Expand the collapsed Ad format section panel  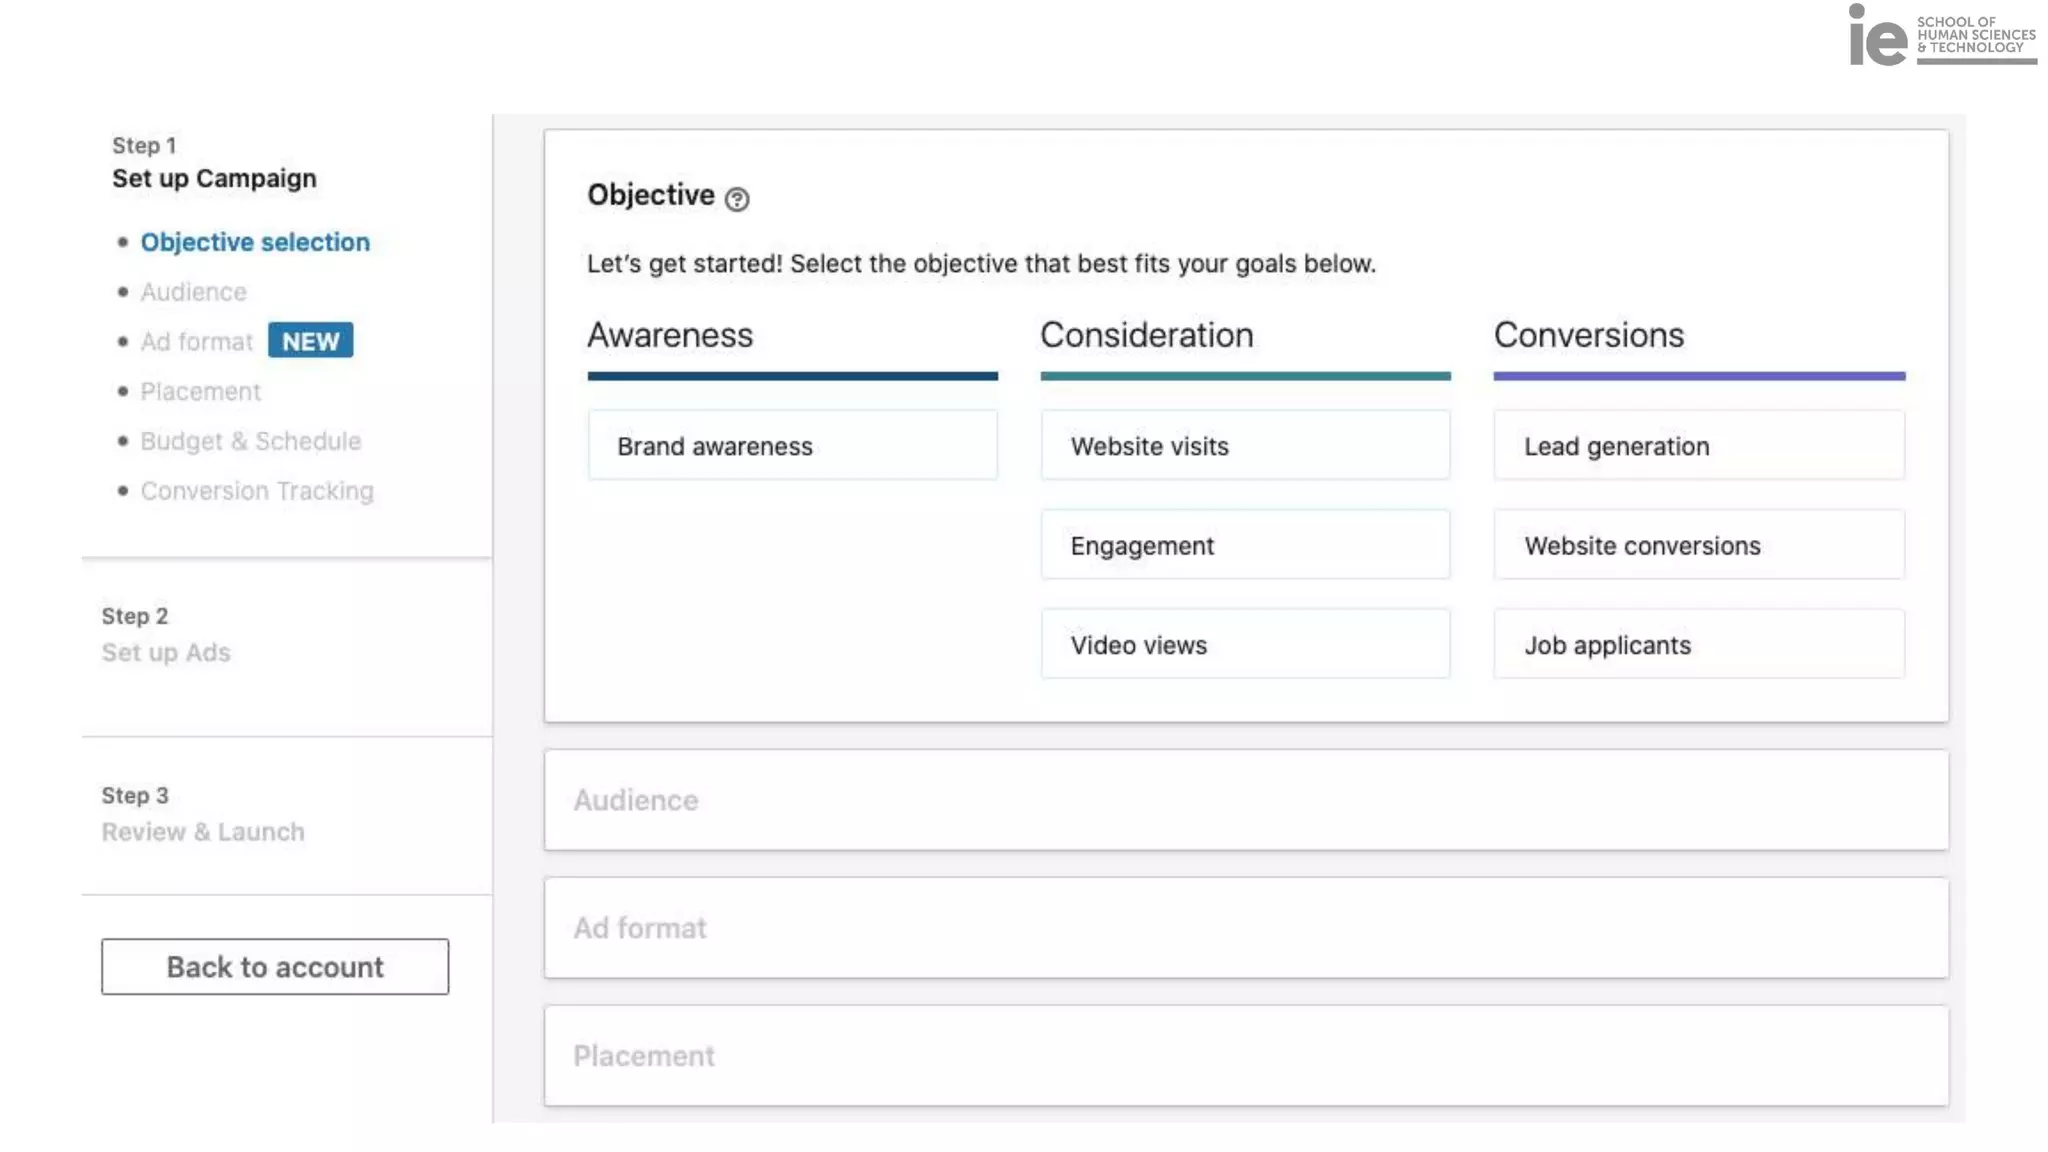click(x=1245, y=928)
